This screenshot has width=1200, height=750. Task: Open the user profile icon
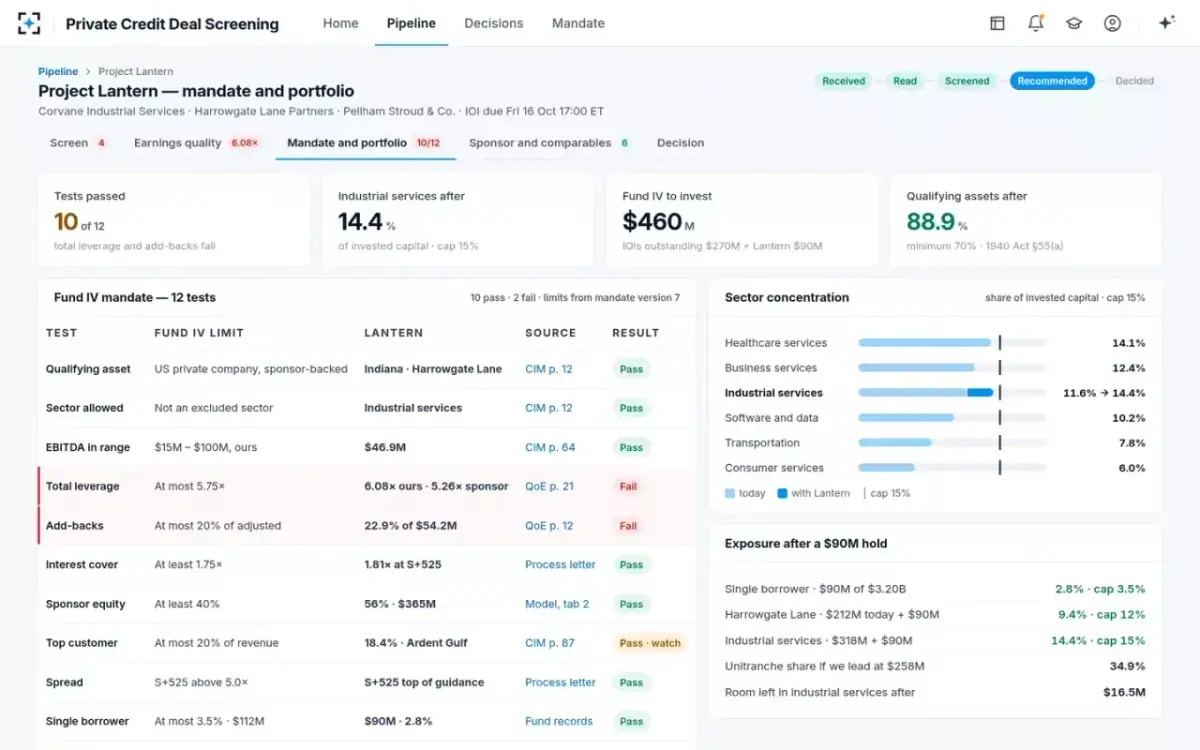(x=1112, y=23)
